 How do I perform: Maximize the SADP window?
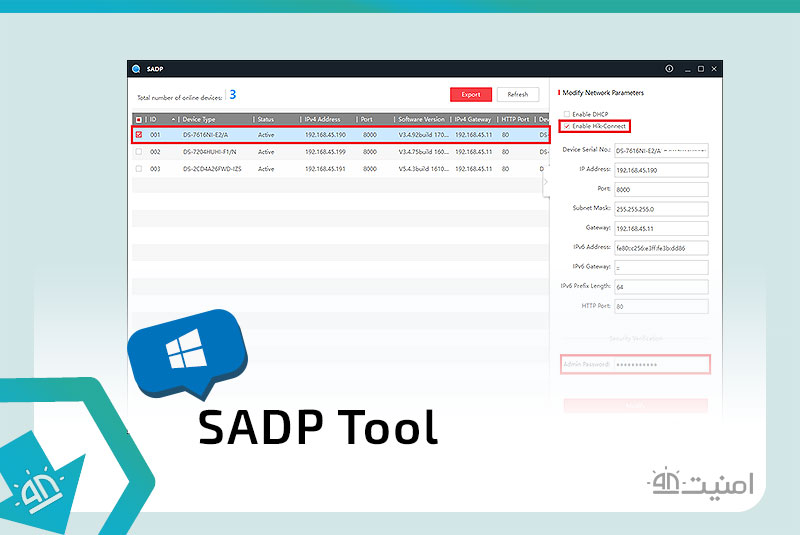(x=701, y=69)
